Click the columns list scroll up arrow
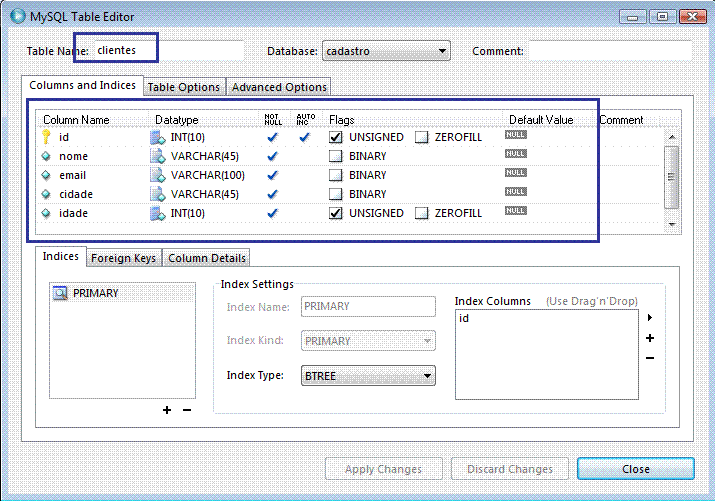 pos(672,137)
